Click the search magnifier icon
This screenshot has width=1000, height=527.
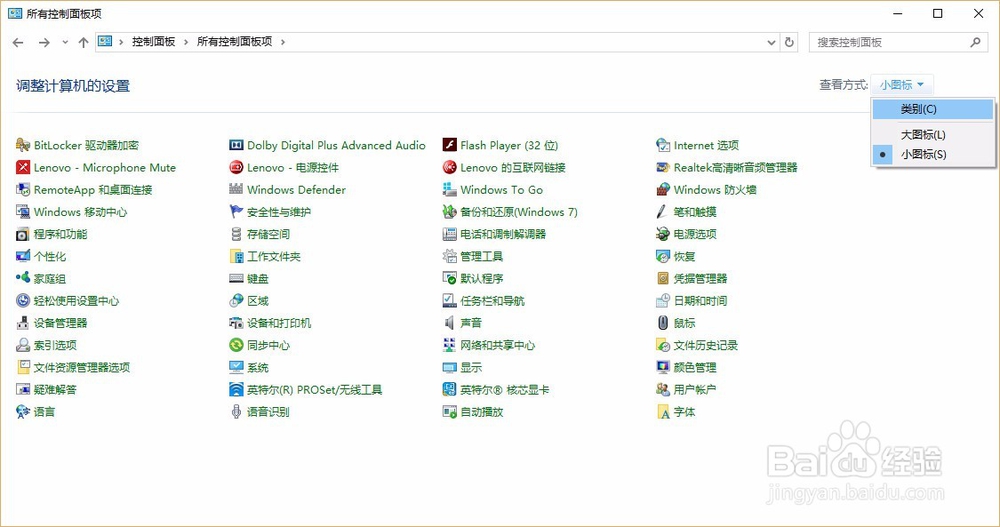pyautogui.click(x=975, y=43)
